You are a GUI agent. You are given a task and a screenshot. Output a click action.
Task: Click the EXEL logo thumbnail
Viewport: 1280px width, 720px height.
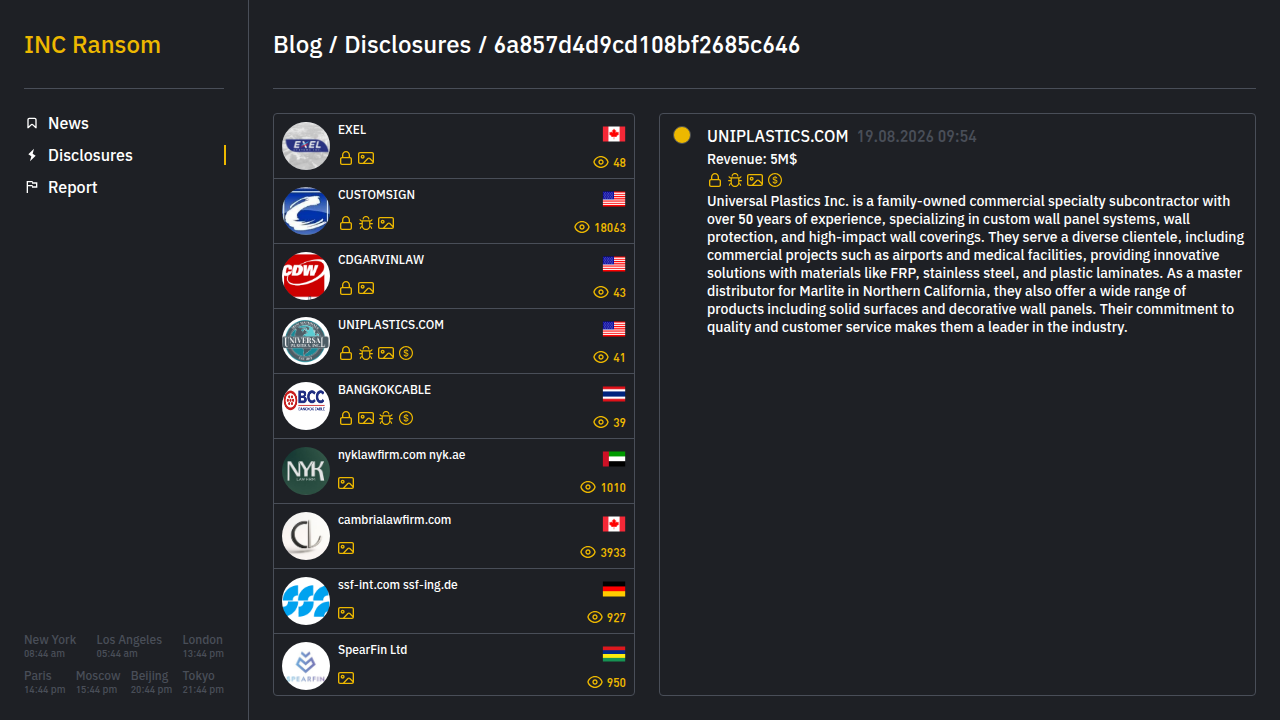click(306, 146)
